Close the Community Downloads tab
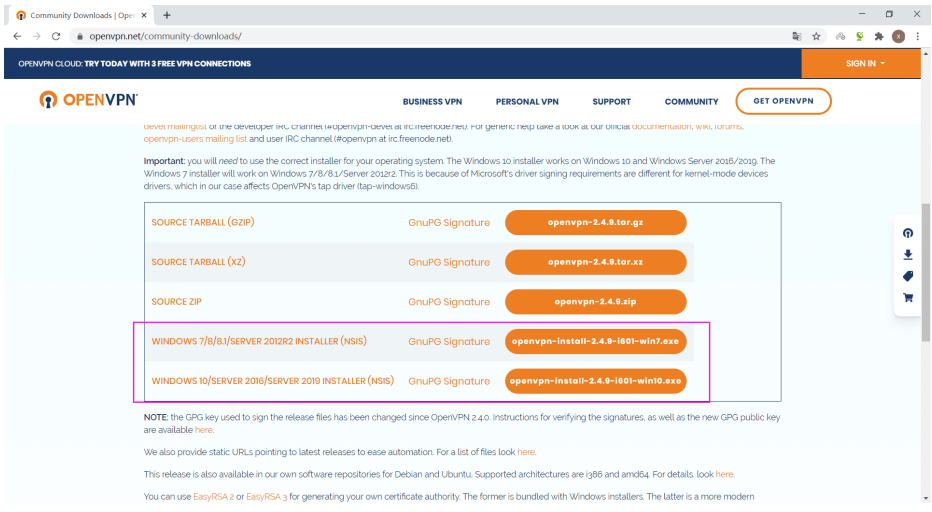The height and width of the screenshot is (512, 932). pos(144,15)
